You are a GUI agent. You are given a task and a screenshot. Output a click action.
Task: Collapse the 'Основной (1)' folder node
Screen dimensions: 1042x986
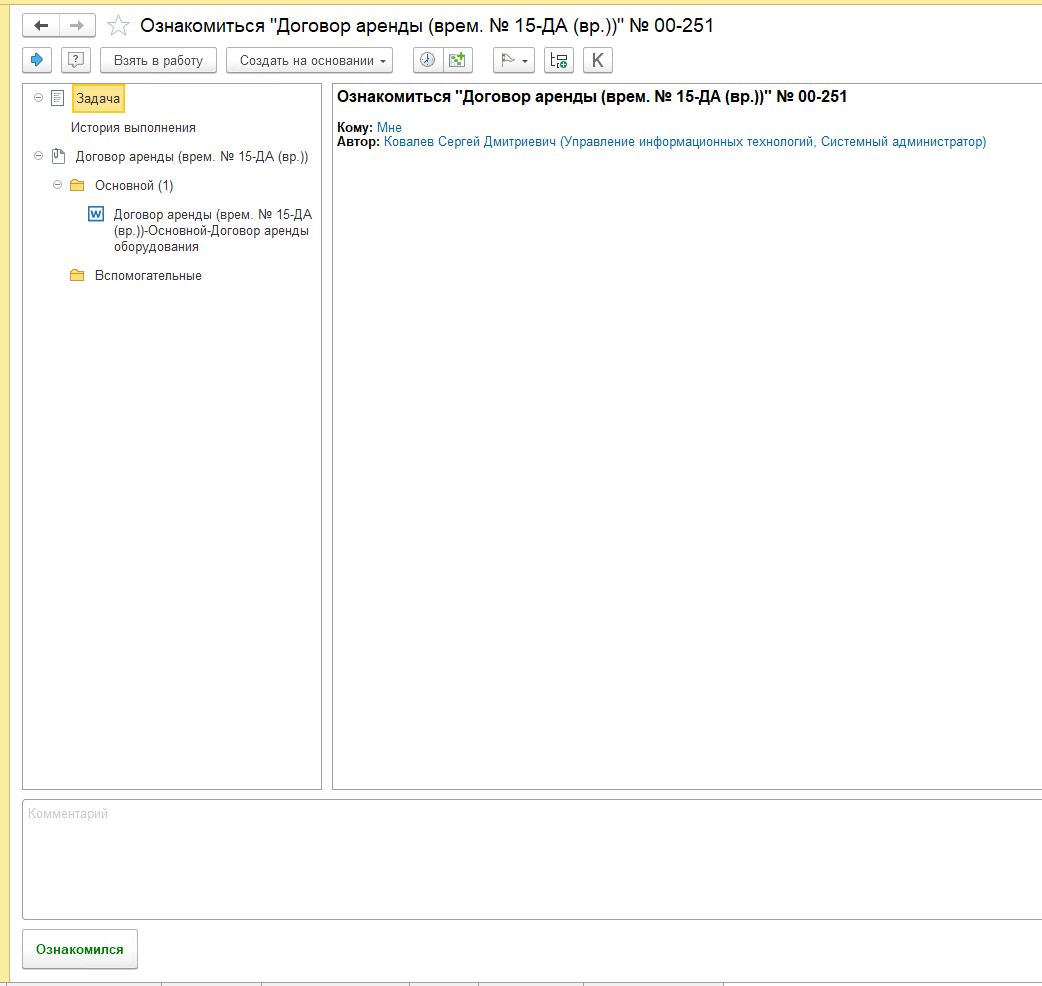57,185
